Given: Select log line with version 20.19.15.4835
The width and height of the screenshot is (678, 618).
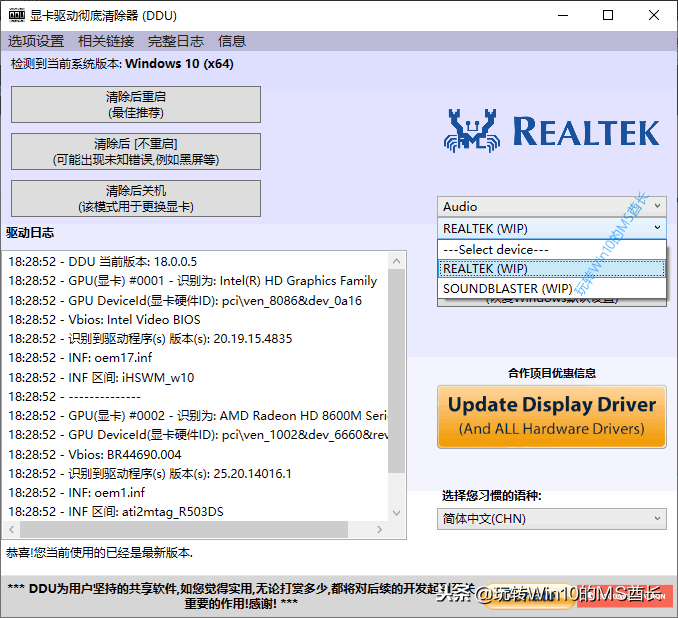Looking at the screenshot, I should tap(150, 339).
